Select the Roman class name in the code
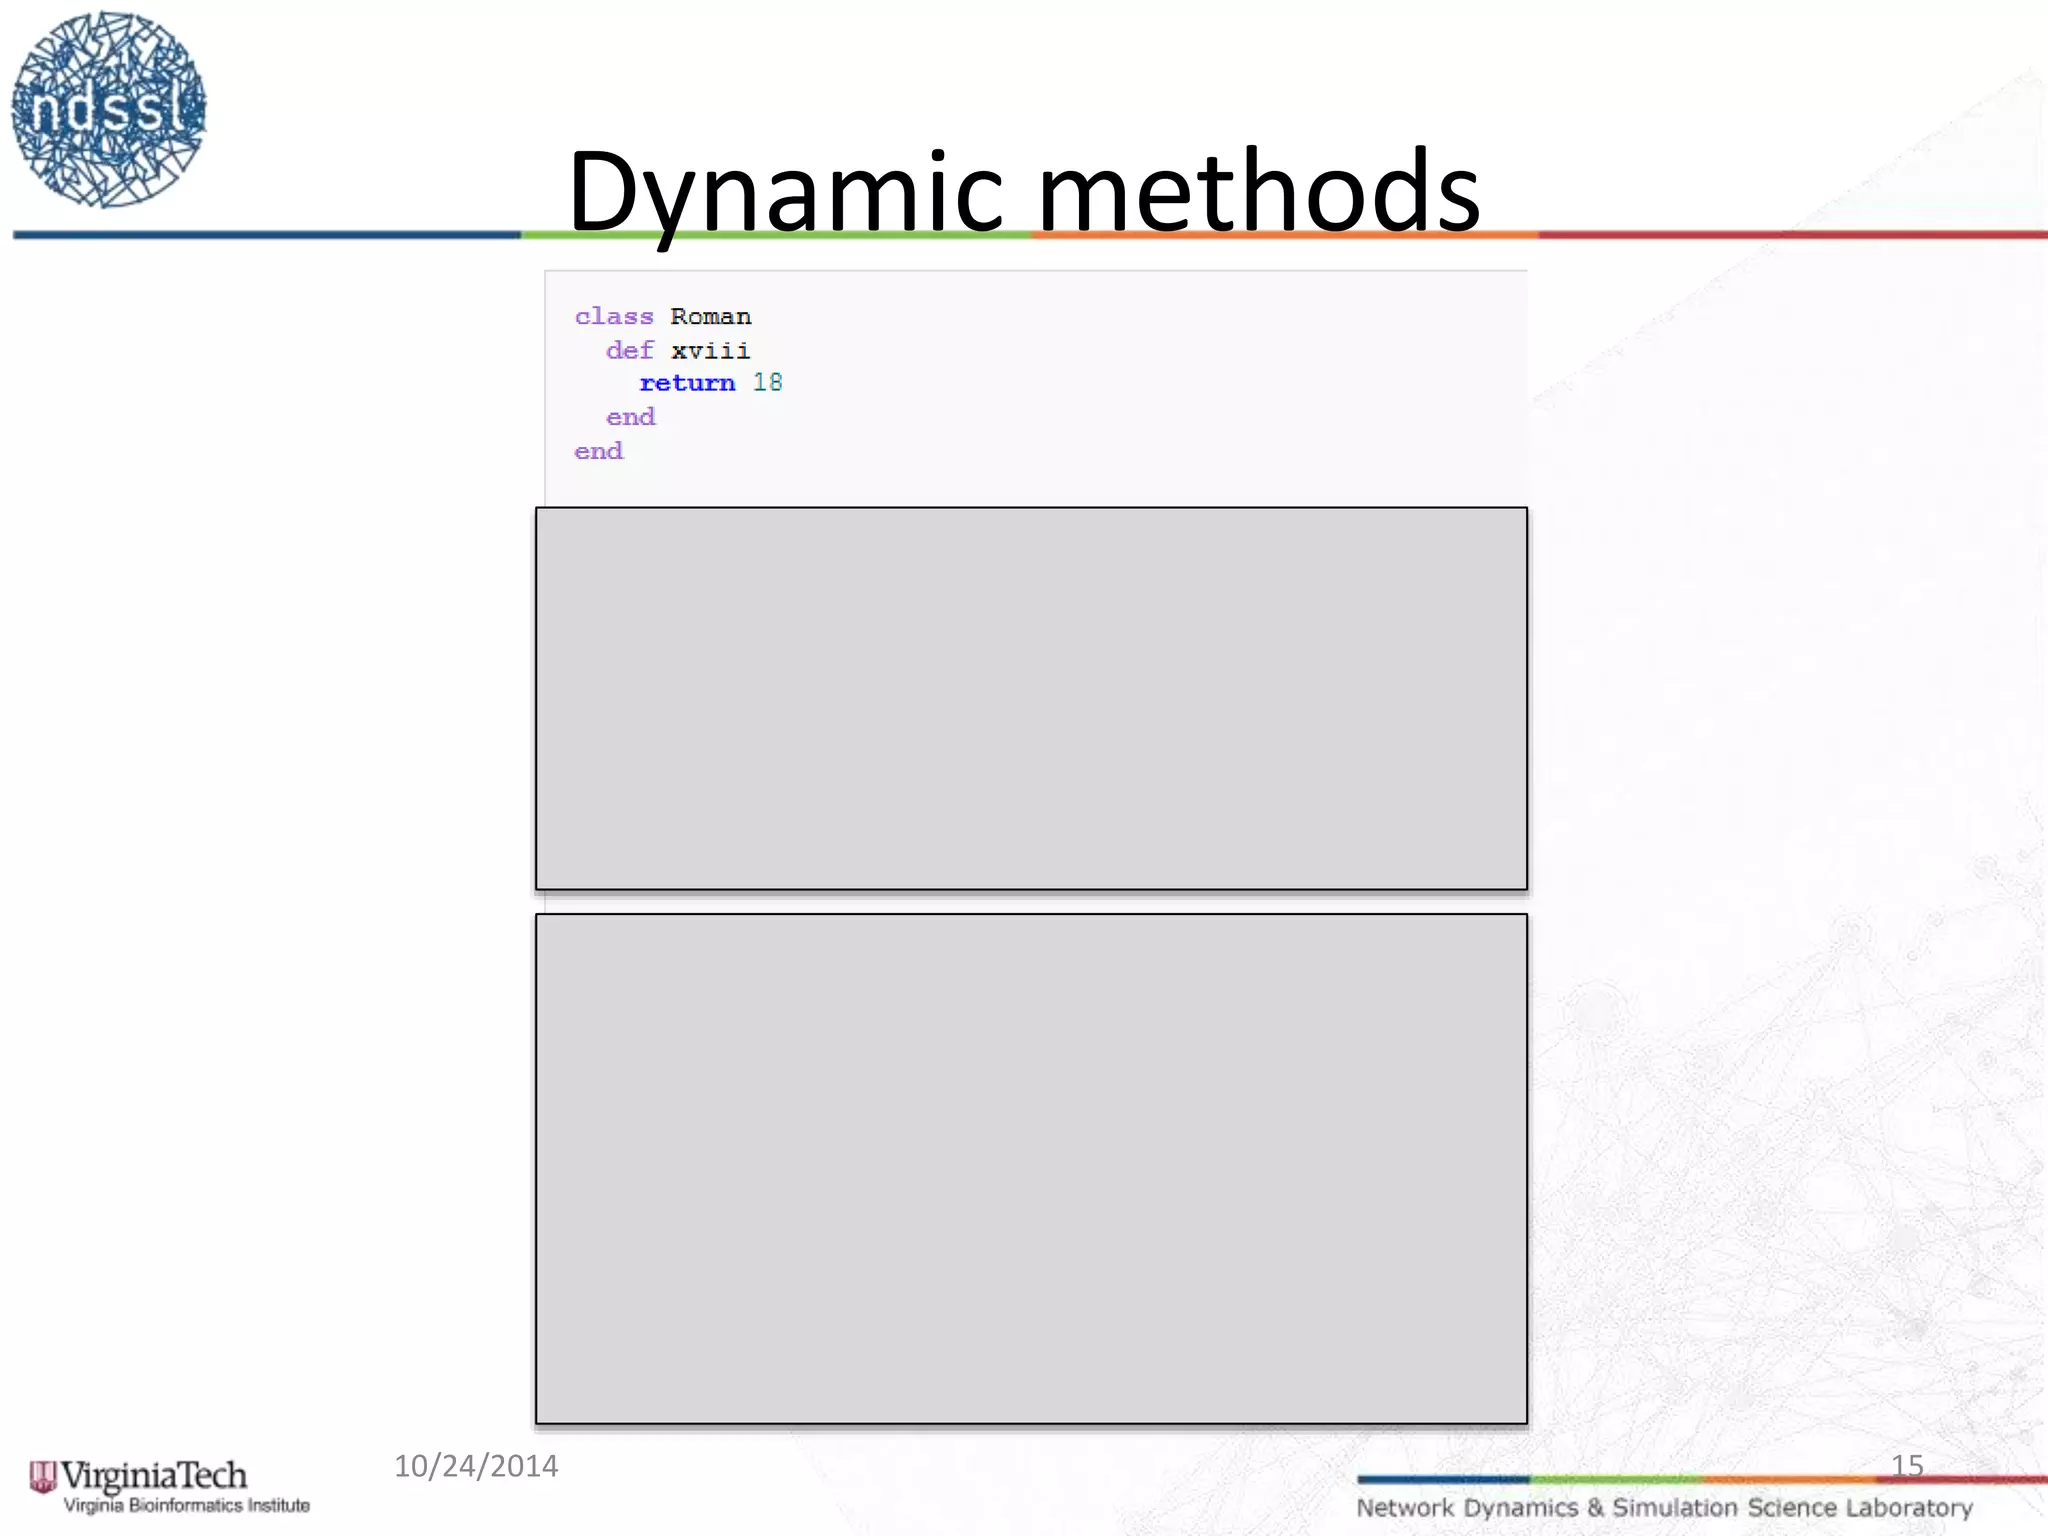The height and width of the screenshot is (1536, 2048). pyautogui.click(x=712, y=316)
